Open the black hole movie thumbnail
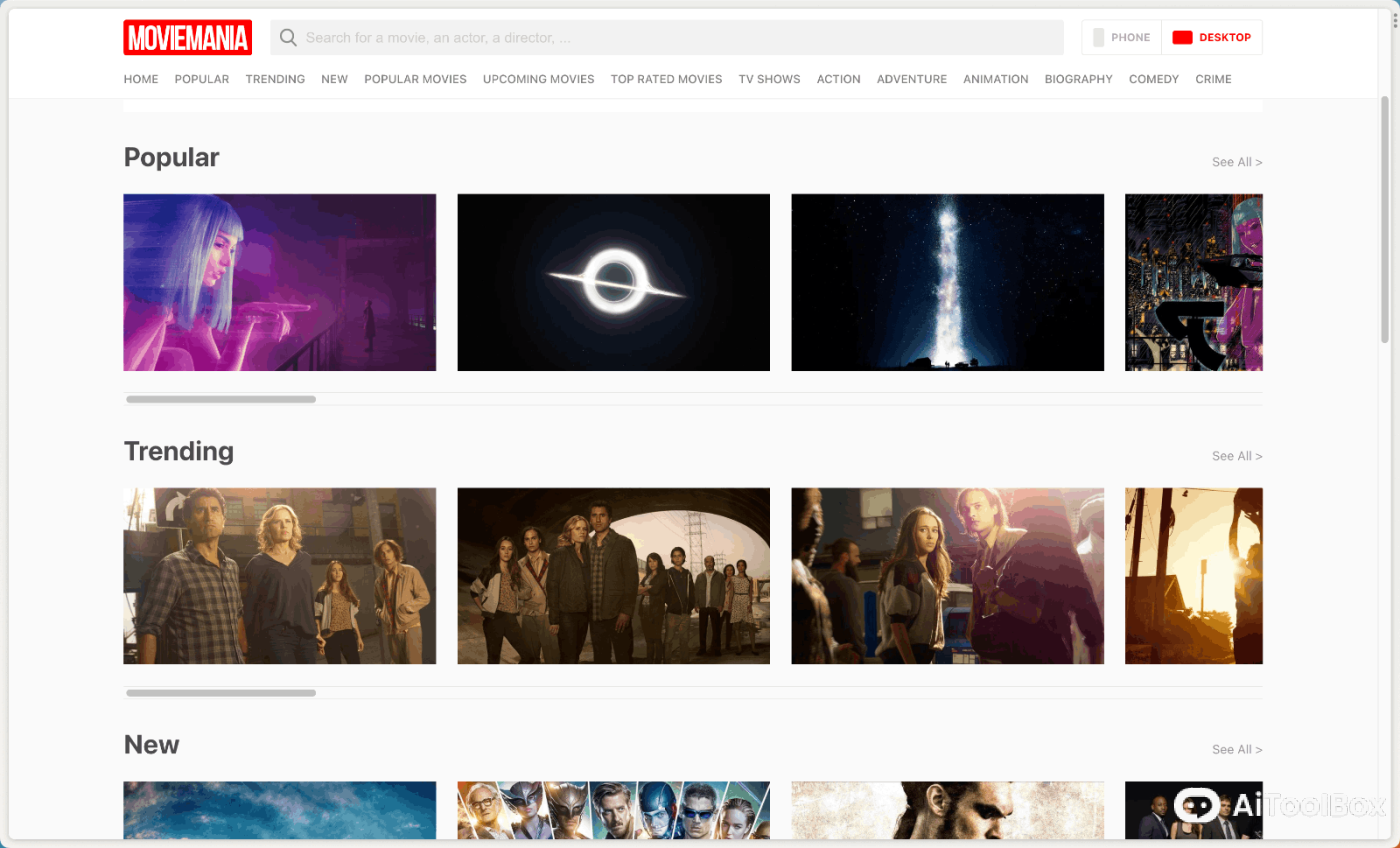Image resolution: width=1400 pixels, height=848 pixels. coord(613,282)
